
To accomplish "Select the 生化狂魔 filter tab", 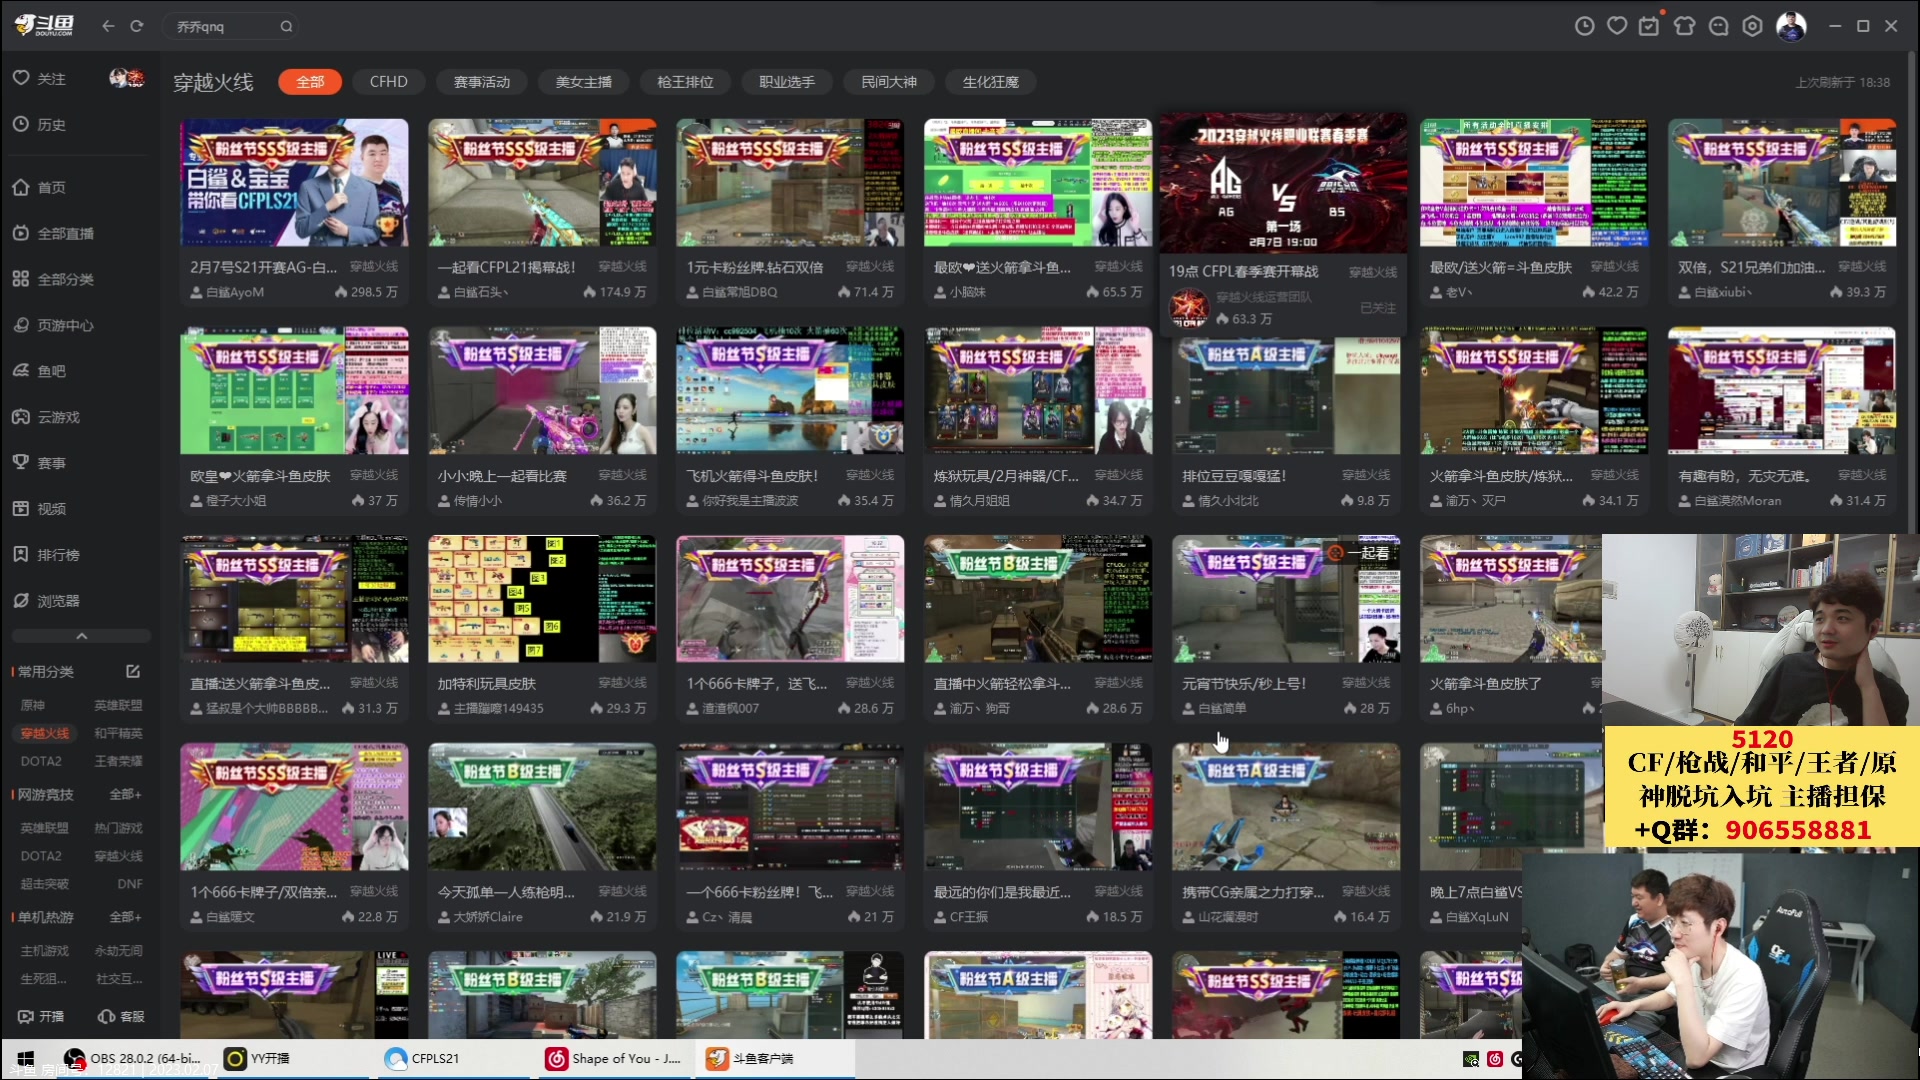I will [991, 82].
